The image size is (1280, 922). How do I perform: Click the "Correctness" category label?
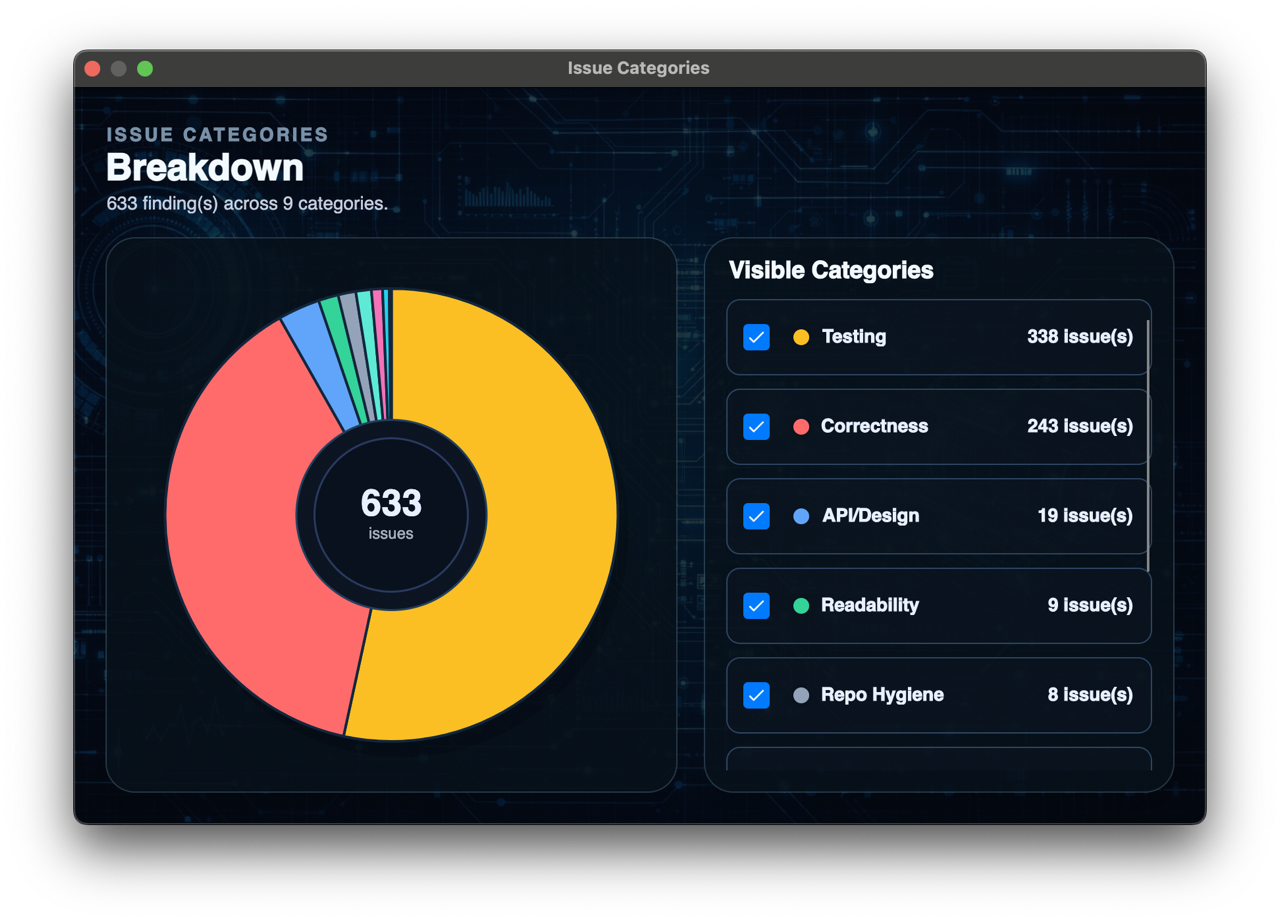tap(875, 427)
